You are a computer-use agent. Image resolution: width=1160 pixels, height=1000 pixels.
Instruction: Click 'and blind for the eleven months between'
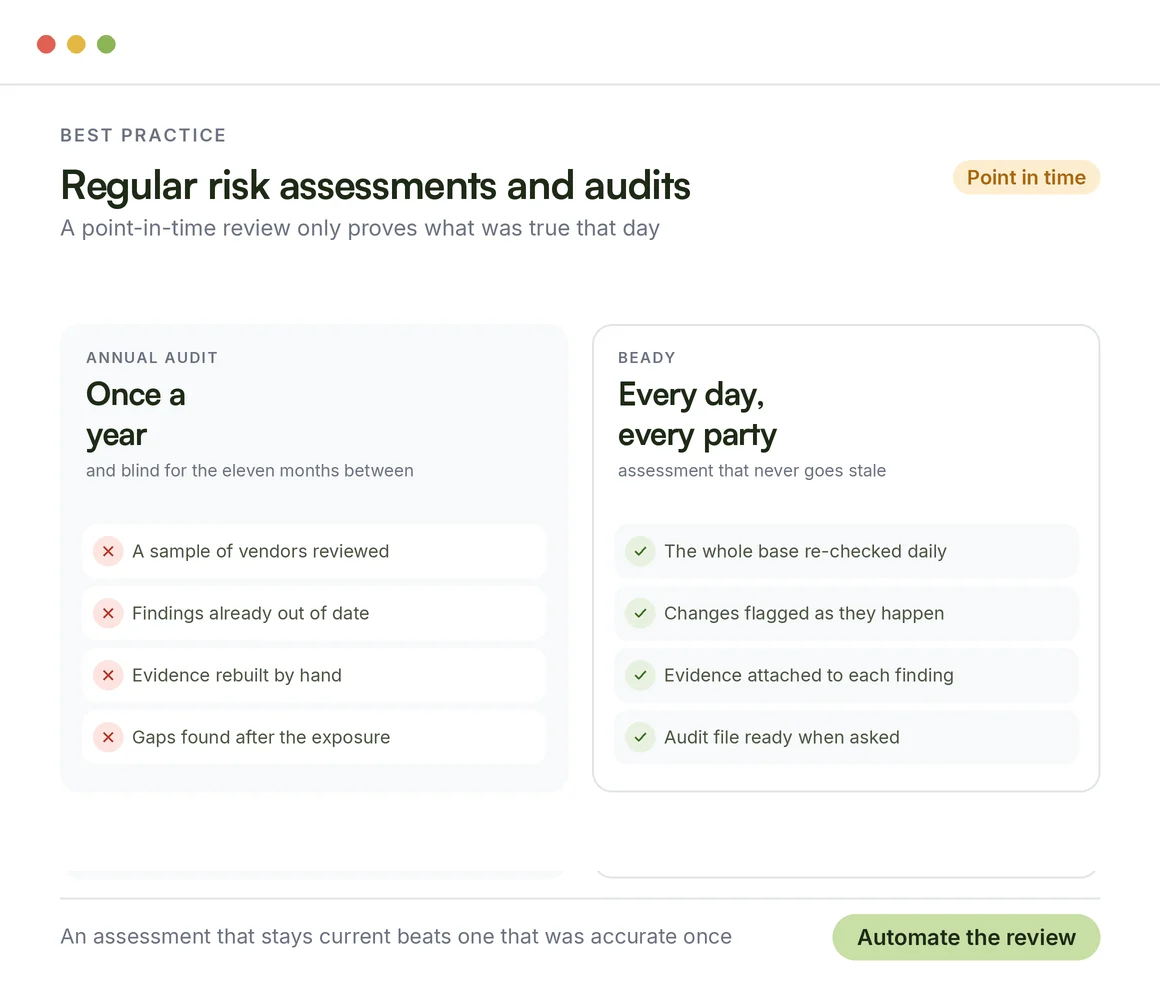(x=249, y=471)
